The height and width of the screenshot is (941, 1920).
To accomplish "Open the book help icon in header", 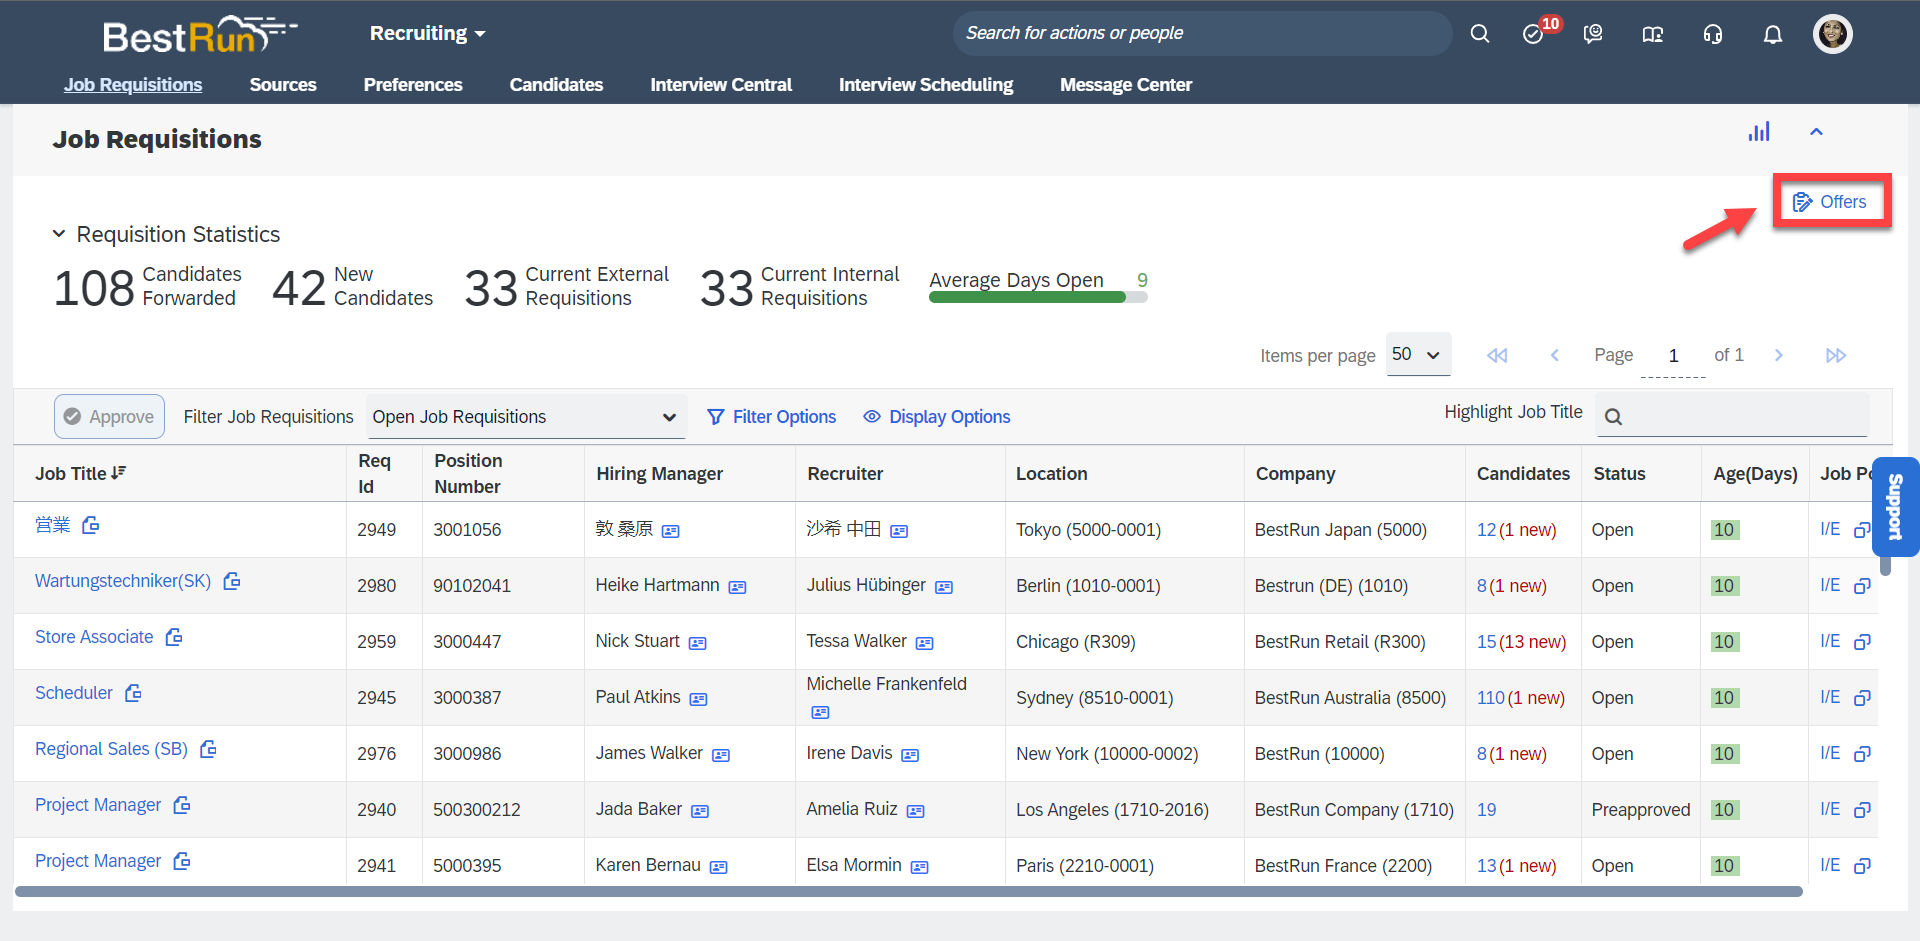I will click(1653, 34).
